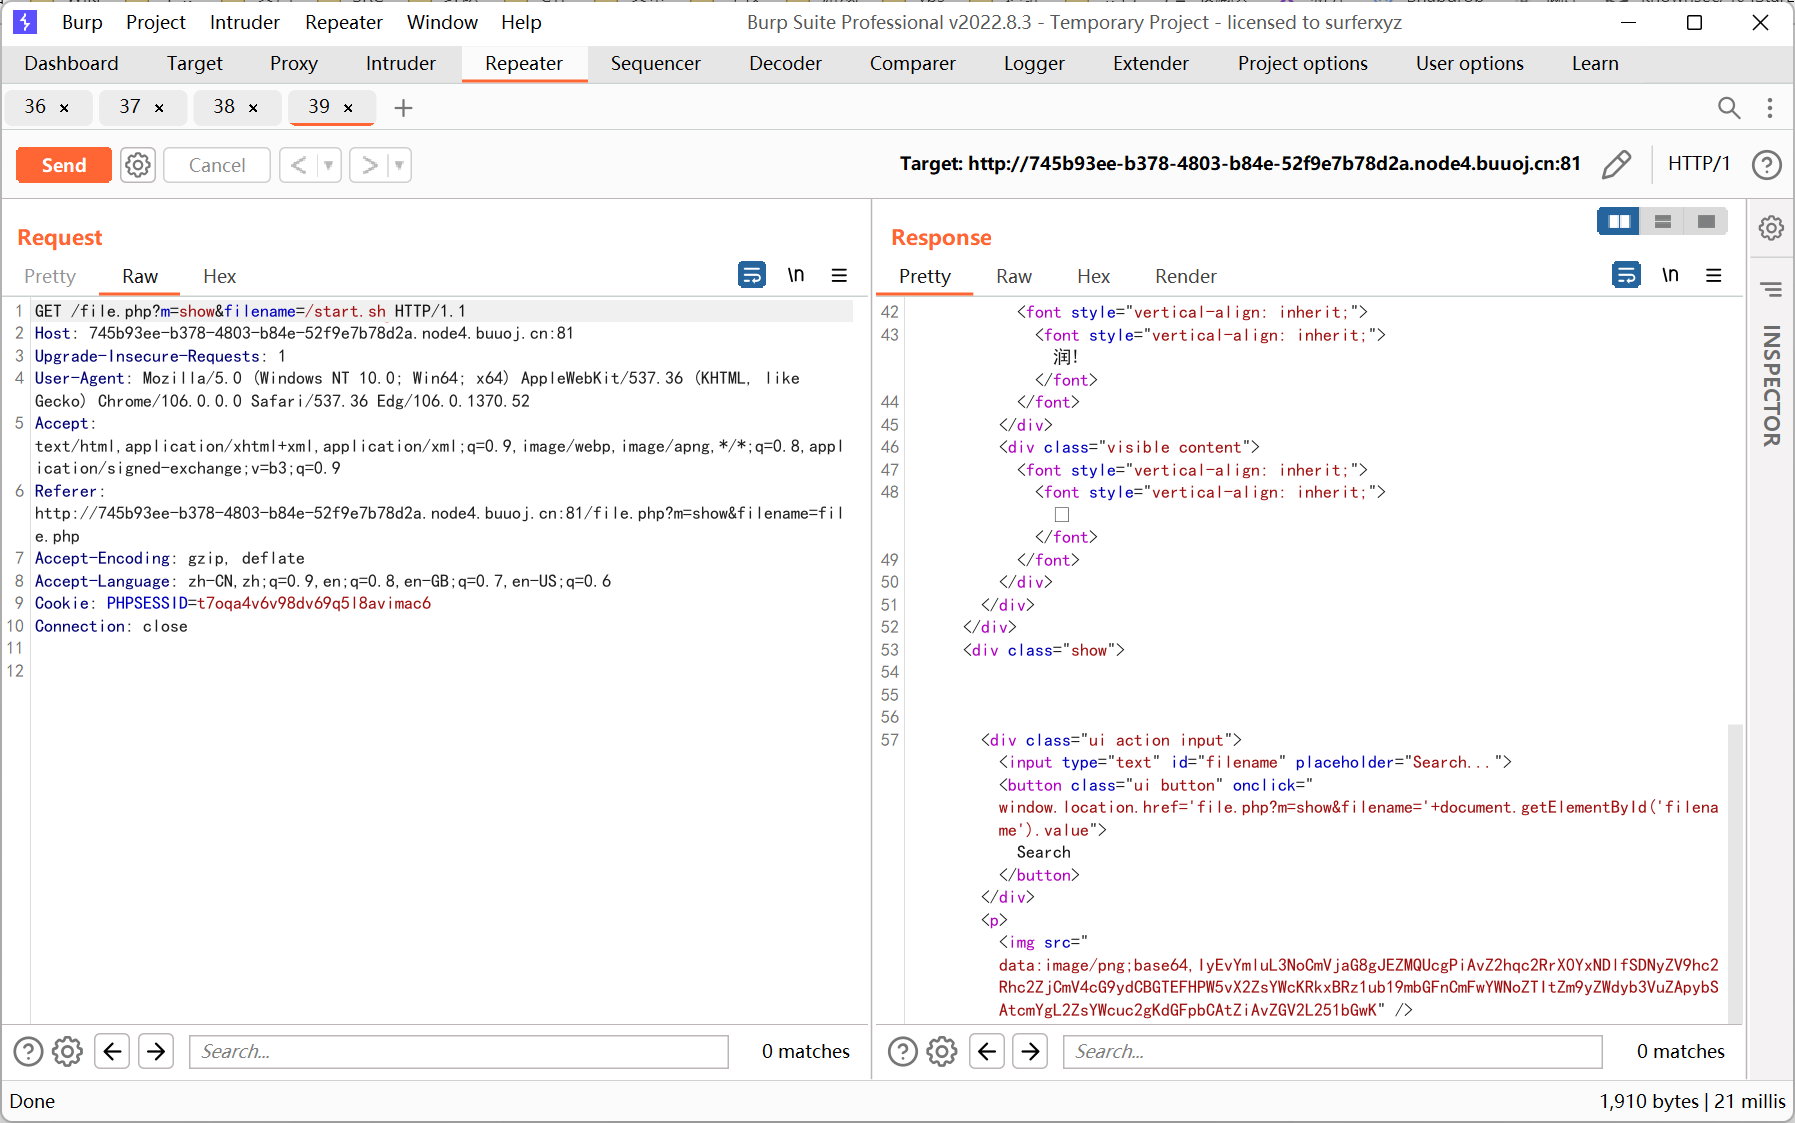Open request search help icon
The width and height of the screenshot is (1795, 1123).
click(28, 1051)
